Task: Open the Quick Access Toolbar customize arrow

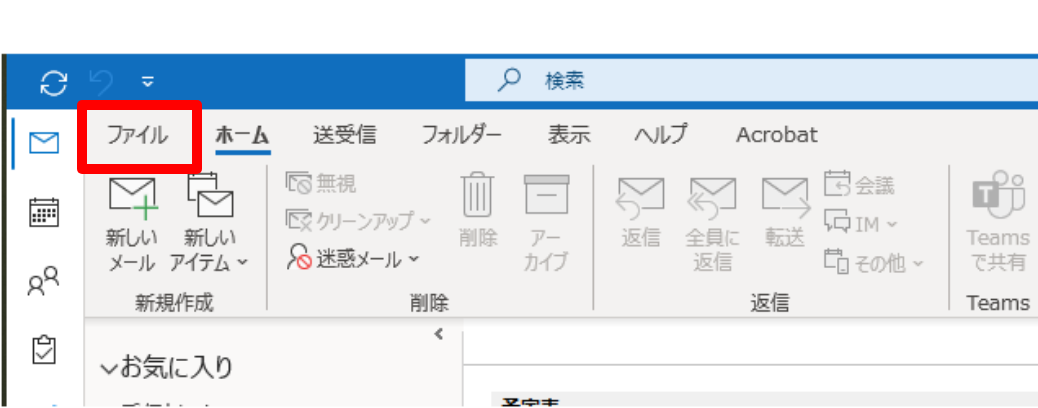Action: pos(148,81)
